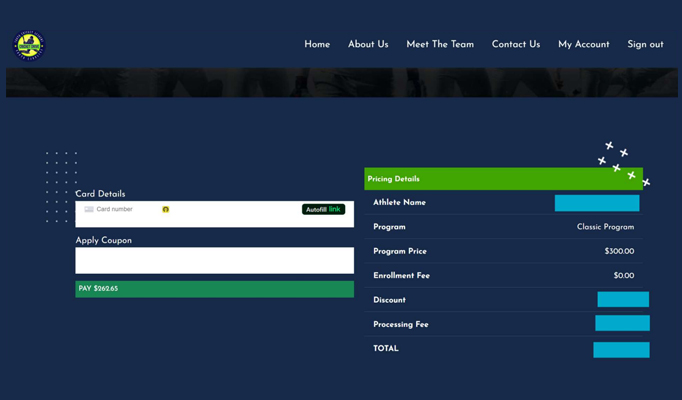Click the yellow password manager icon
This screenshot has height=400, width=682.
click(166, 209)
